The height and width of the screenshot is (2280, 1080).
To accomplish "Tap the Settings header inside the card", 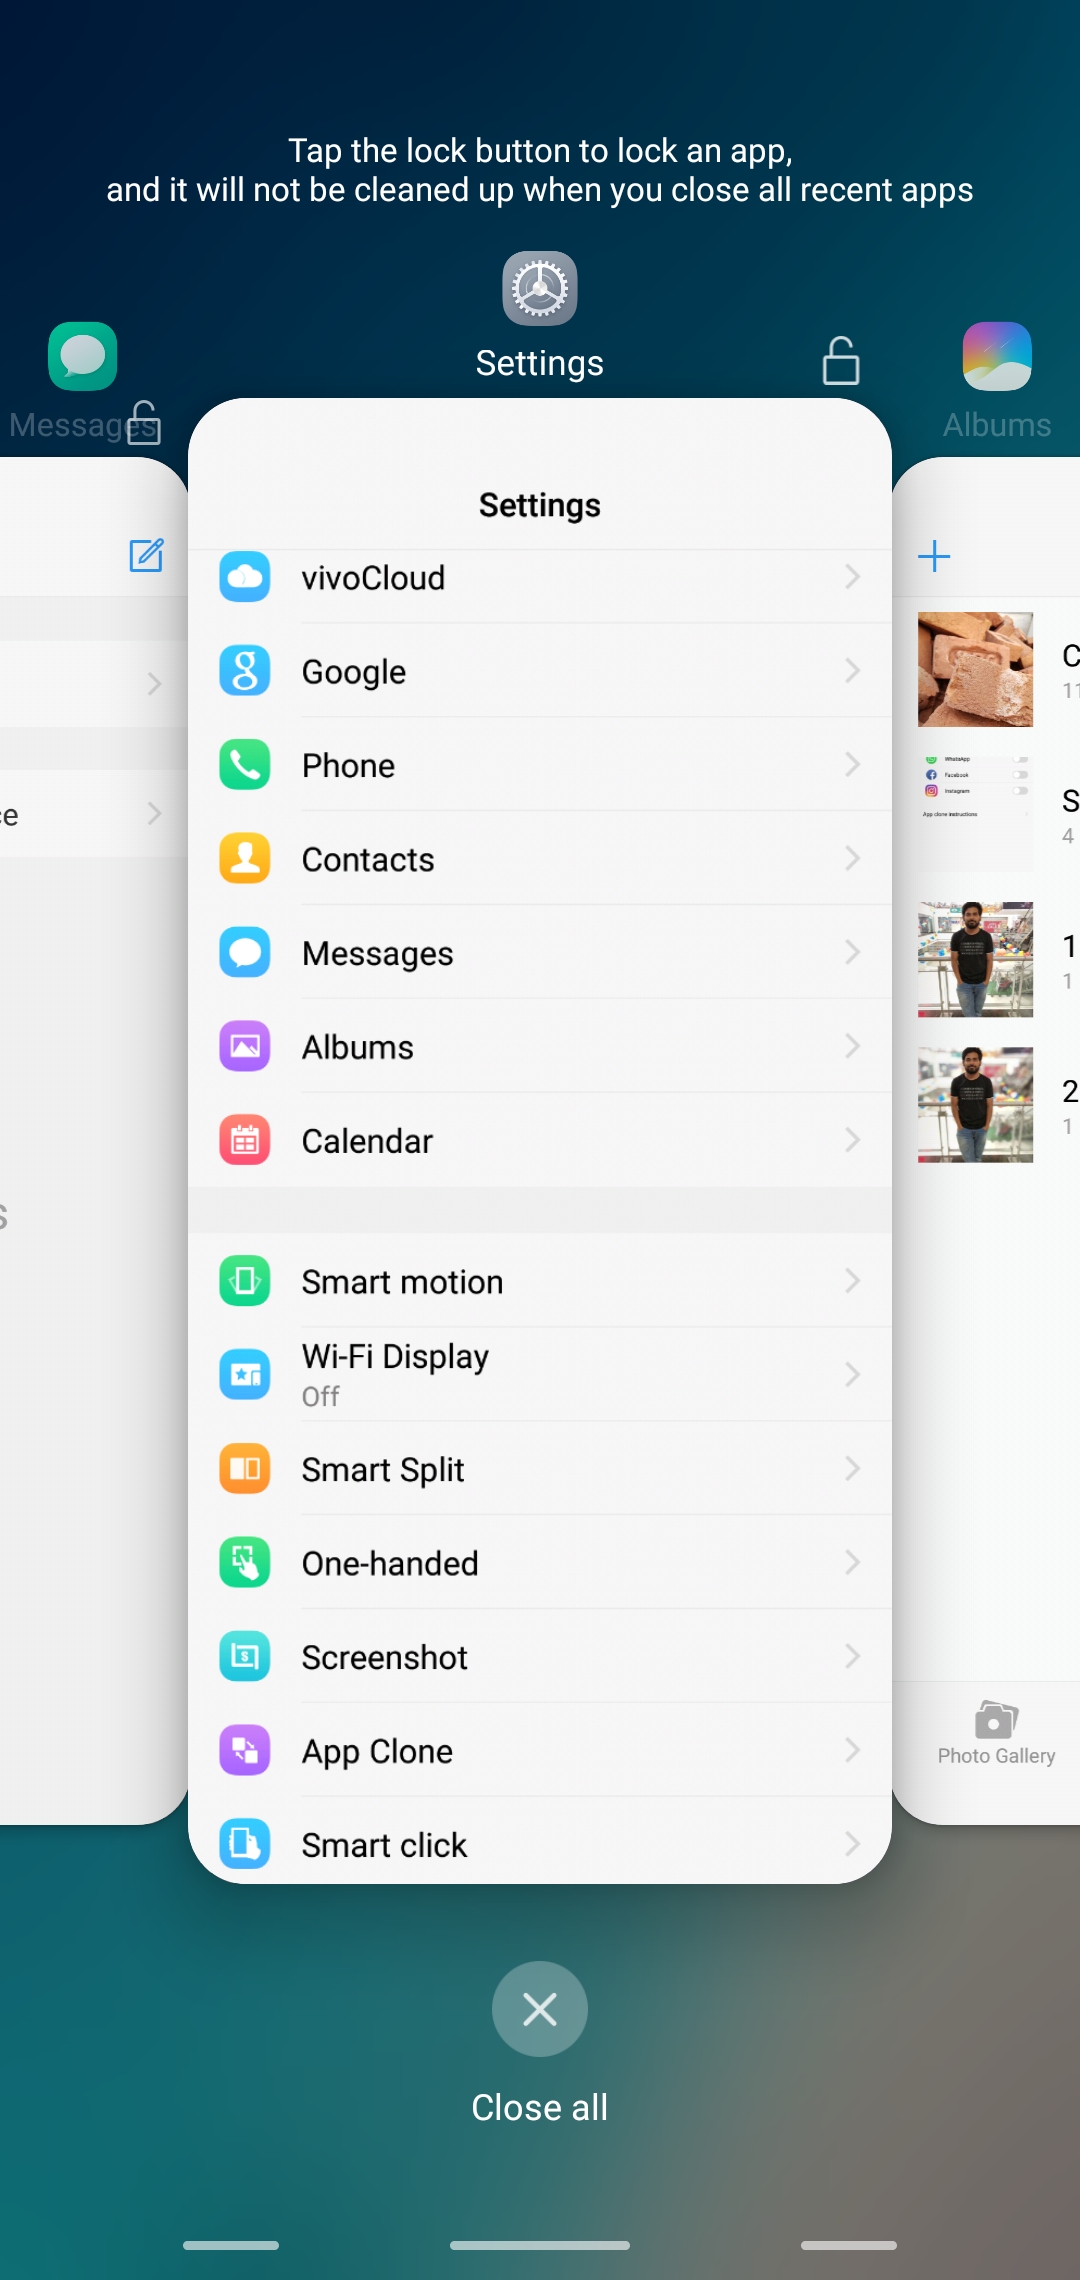I will [x=540, y=505].
